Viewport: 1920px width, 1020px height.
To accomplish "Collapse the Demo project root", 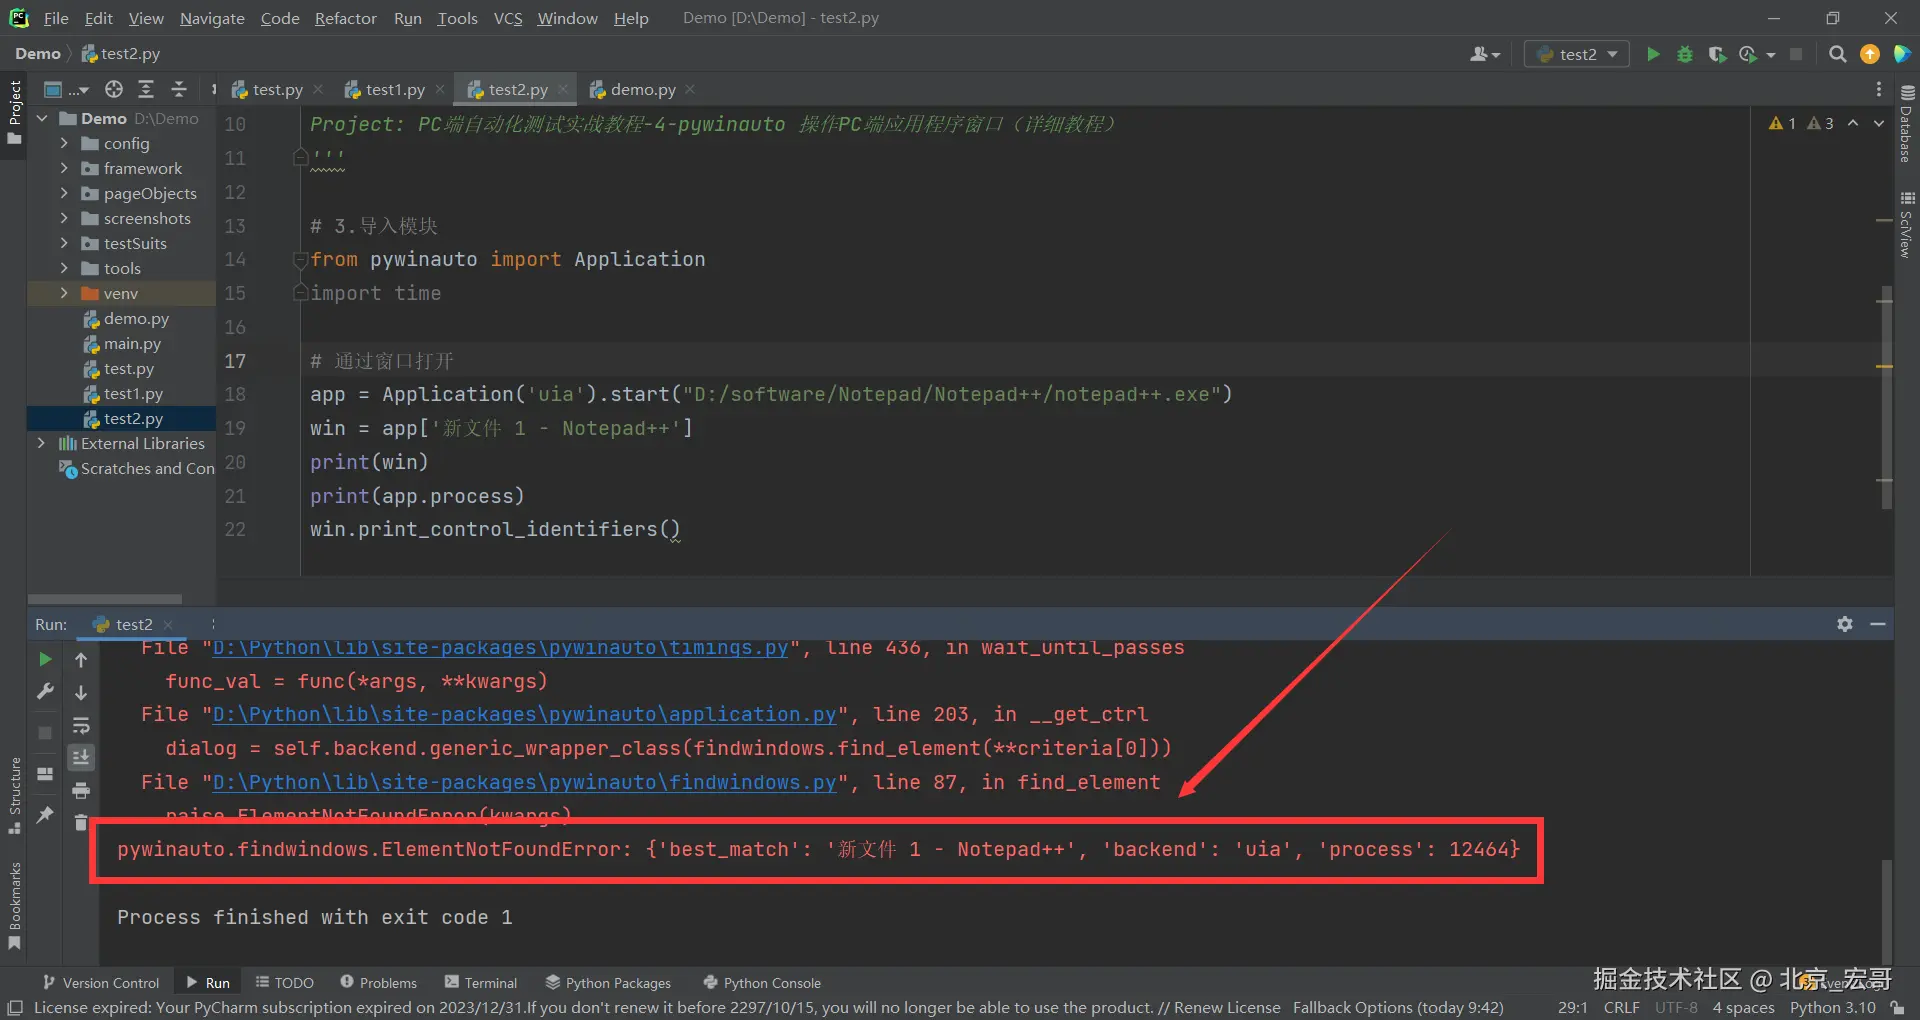I will click(42, 118).
